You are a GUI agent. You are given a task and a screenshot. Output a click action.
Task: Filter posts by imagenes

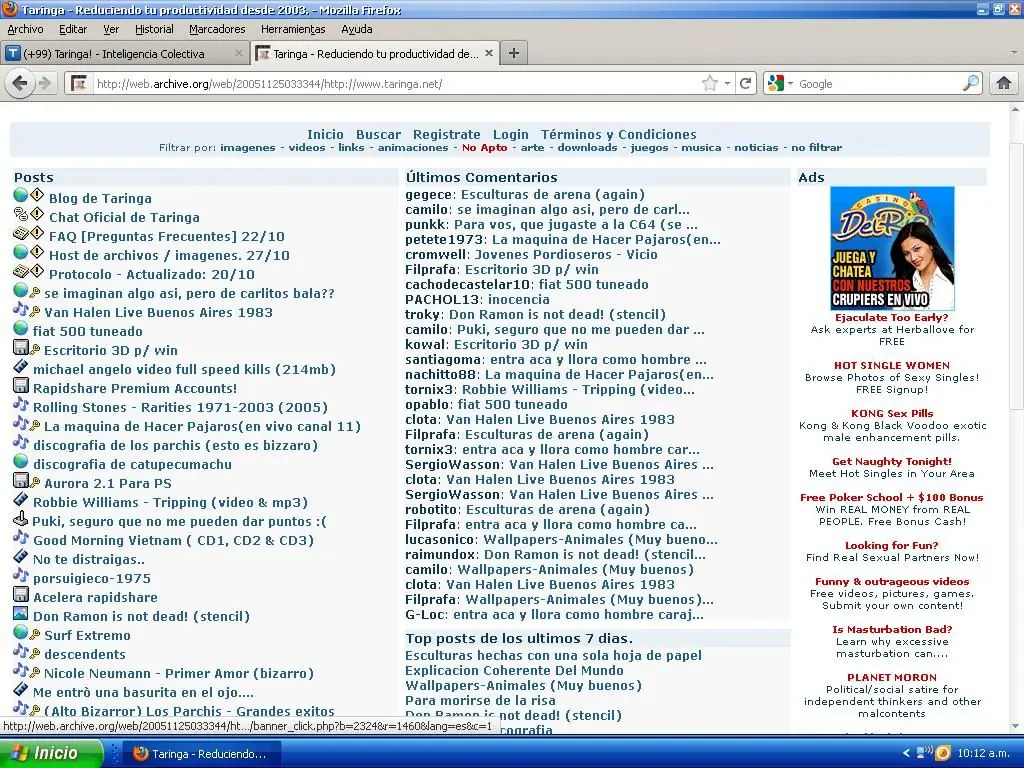(248, 148)
